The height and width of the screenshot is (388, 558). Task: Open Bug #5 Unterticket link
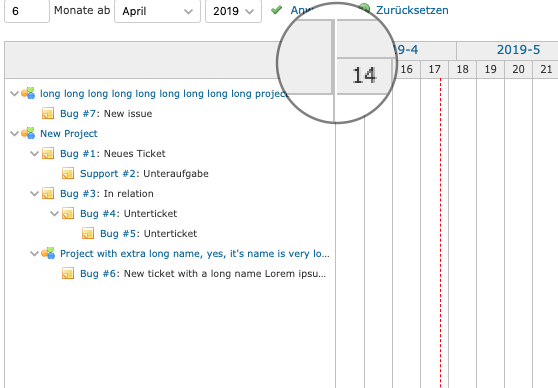[118, 233]
